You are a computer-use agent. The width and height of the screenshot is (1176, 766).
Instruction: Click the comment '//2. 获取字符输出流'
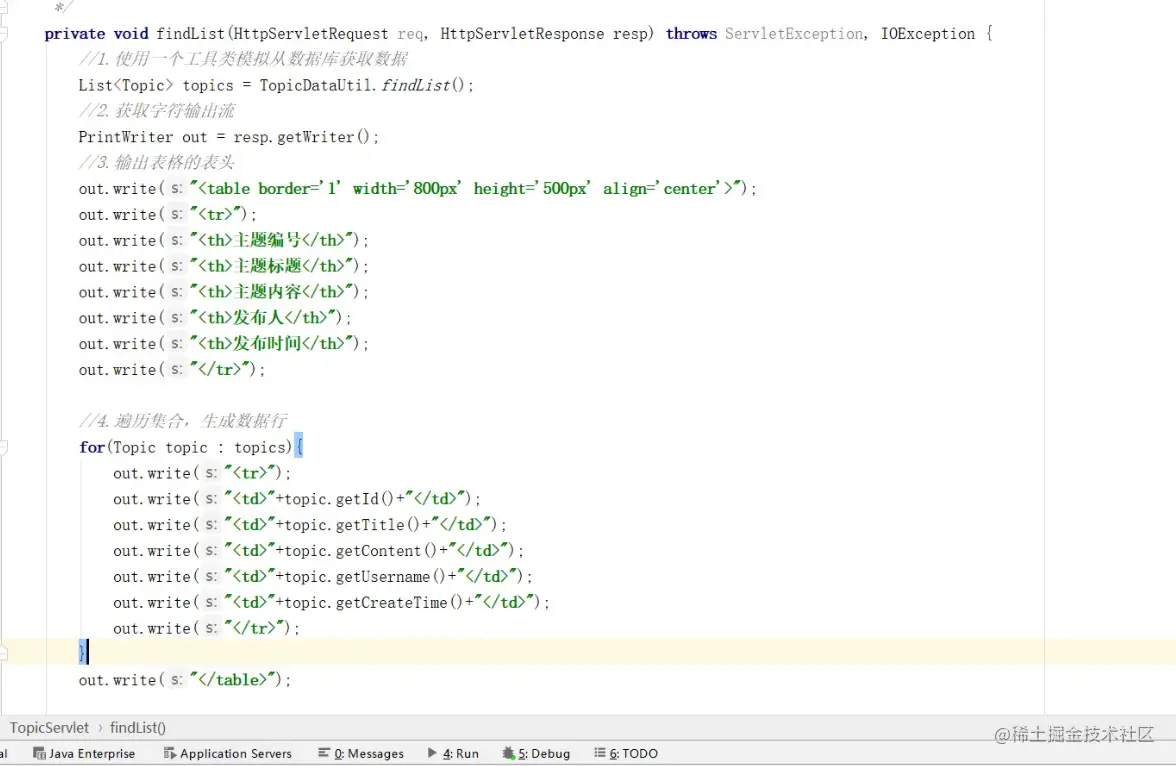pos(157,111)
